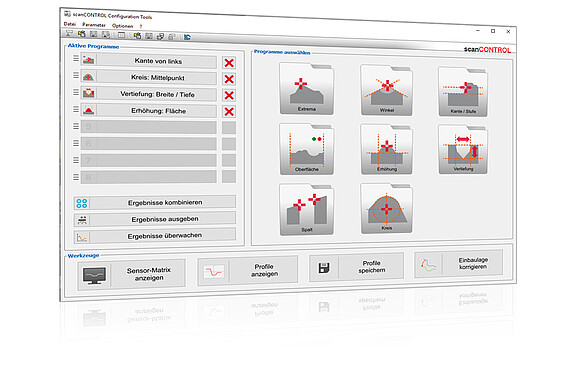Open the Oberfläche program folder
Viewport: 576px width, 384px height.
pyautogui.click(x=306, y=149)
